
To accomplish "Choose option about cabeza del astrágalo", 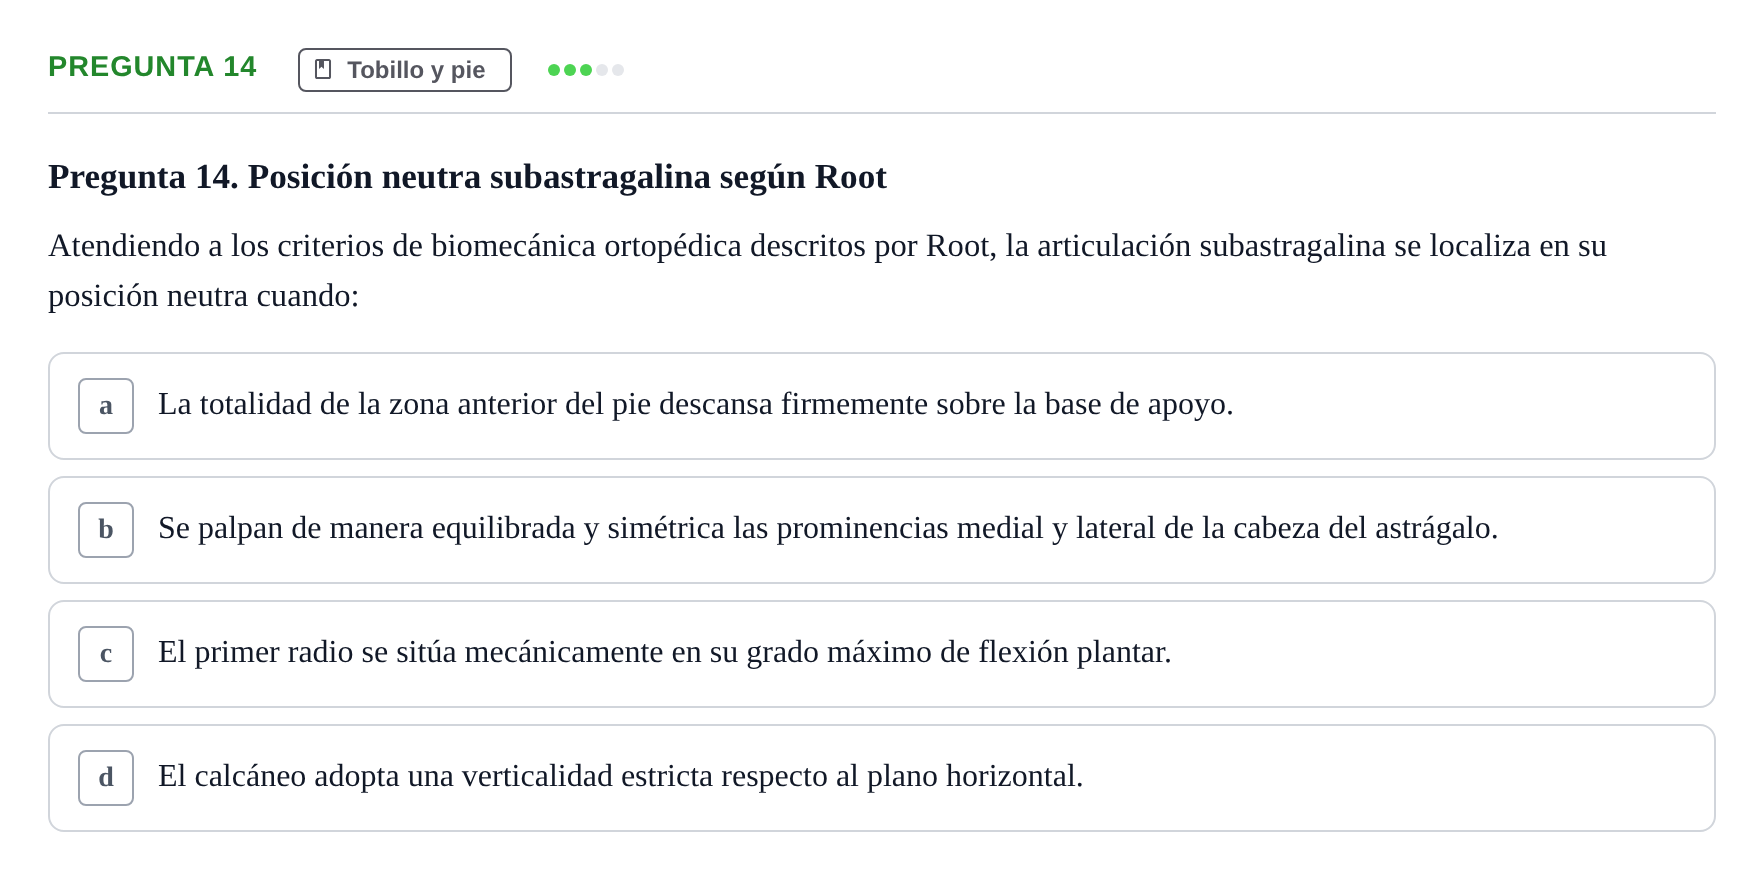I will 882,530.
